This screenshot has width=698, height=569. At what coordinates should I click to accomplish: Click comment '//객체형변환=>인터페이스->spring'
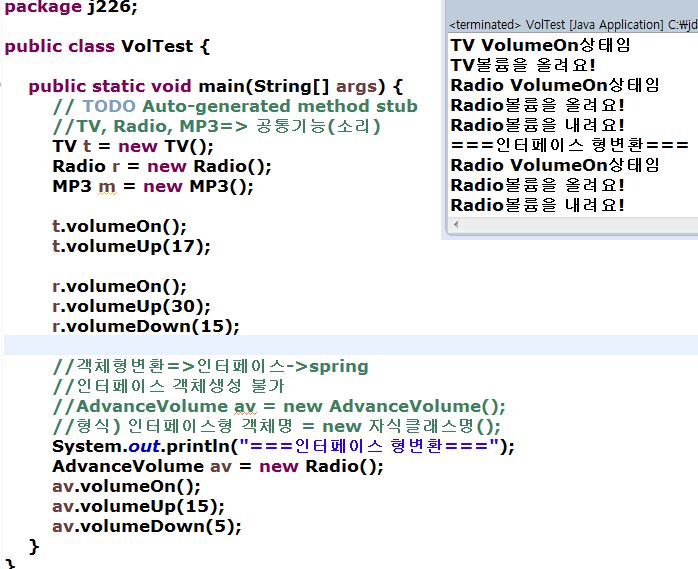[x=210, y=366]
